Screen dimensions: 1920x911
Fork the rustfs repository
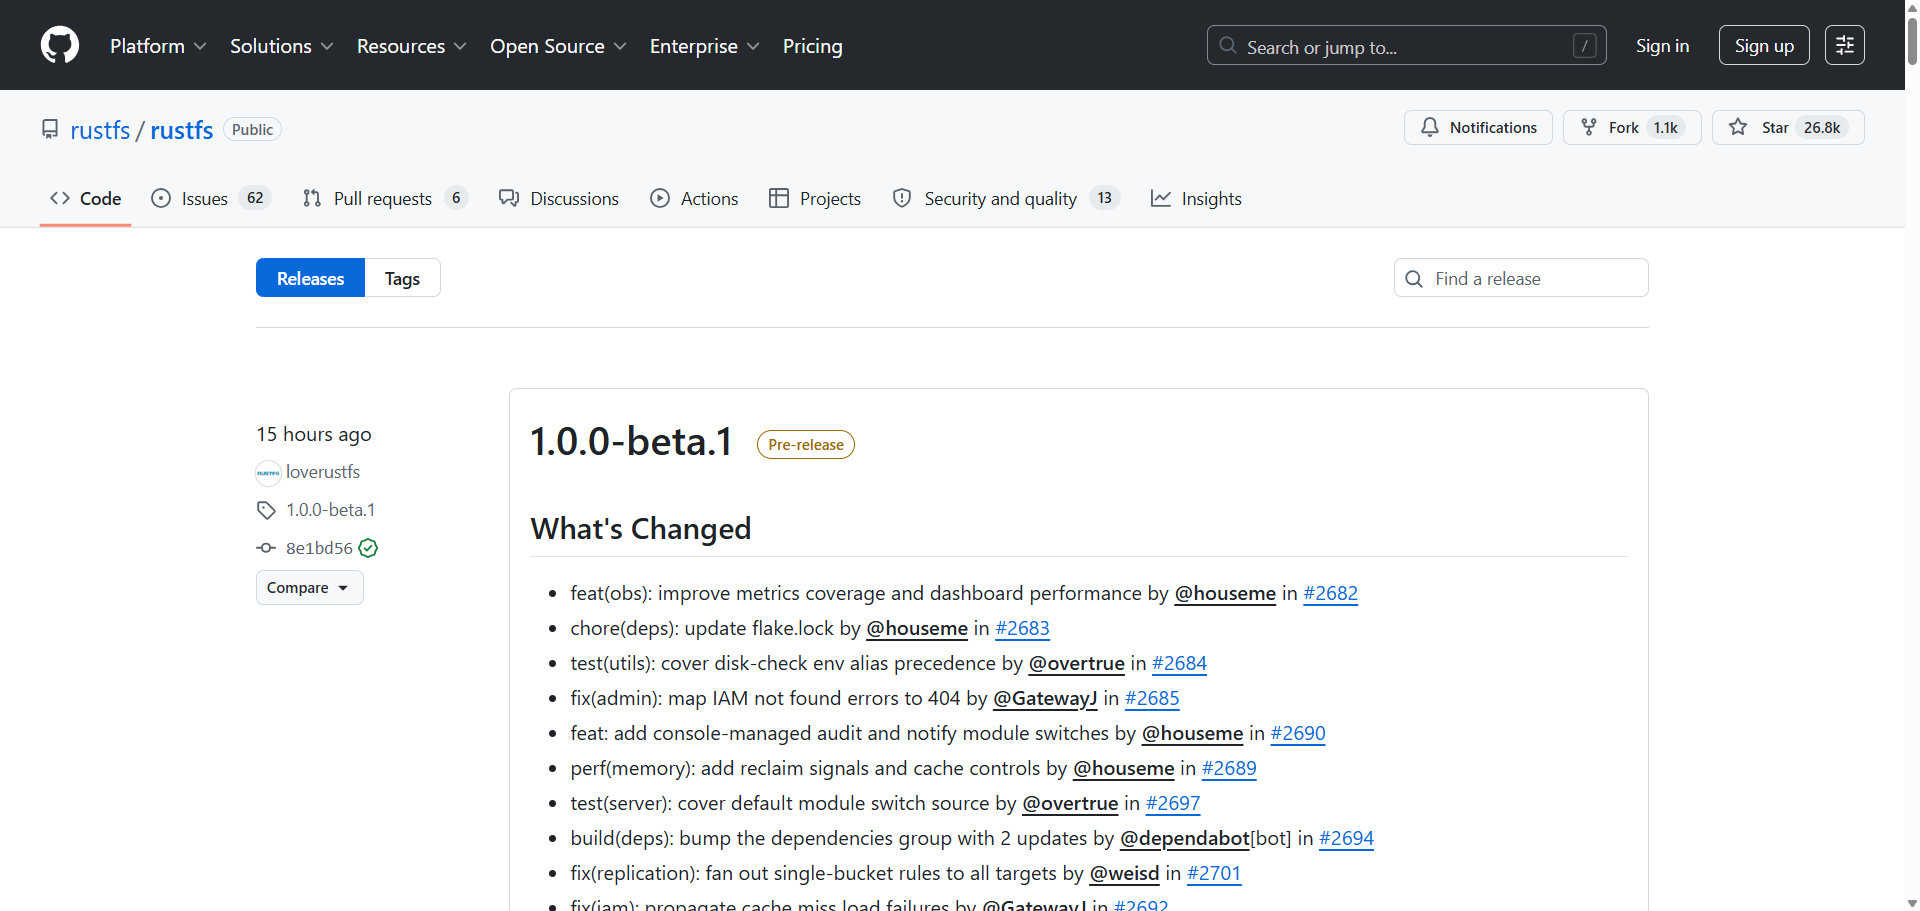click(x=1631, y=128)
